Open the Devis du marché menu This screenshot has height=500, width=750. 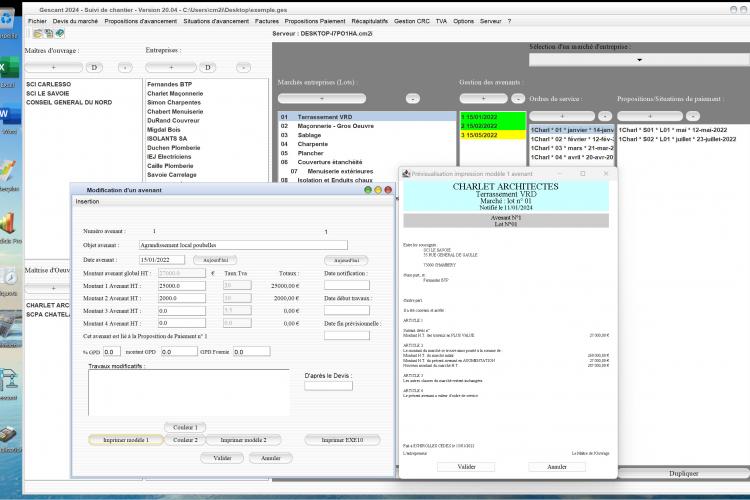click(75, 21)
